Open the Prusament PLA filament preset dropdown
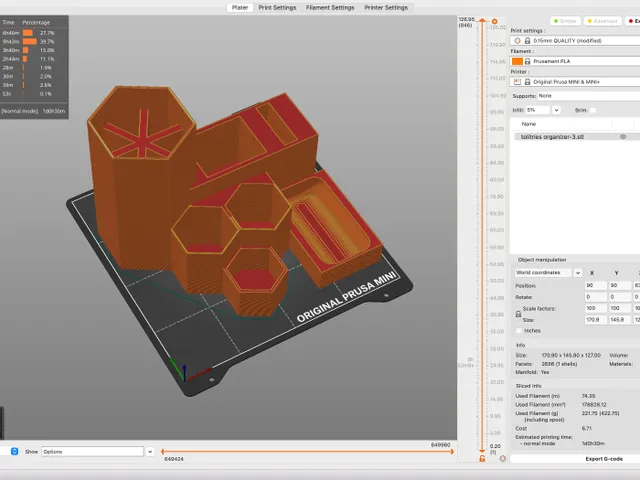640x480 pixels. click(575, 61)
